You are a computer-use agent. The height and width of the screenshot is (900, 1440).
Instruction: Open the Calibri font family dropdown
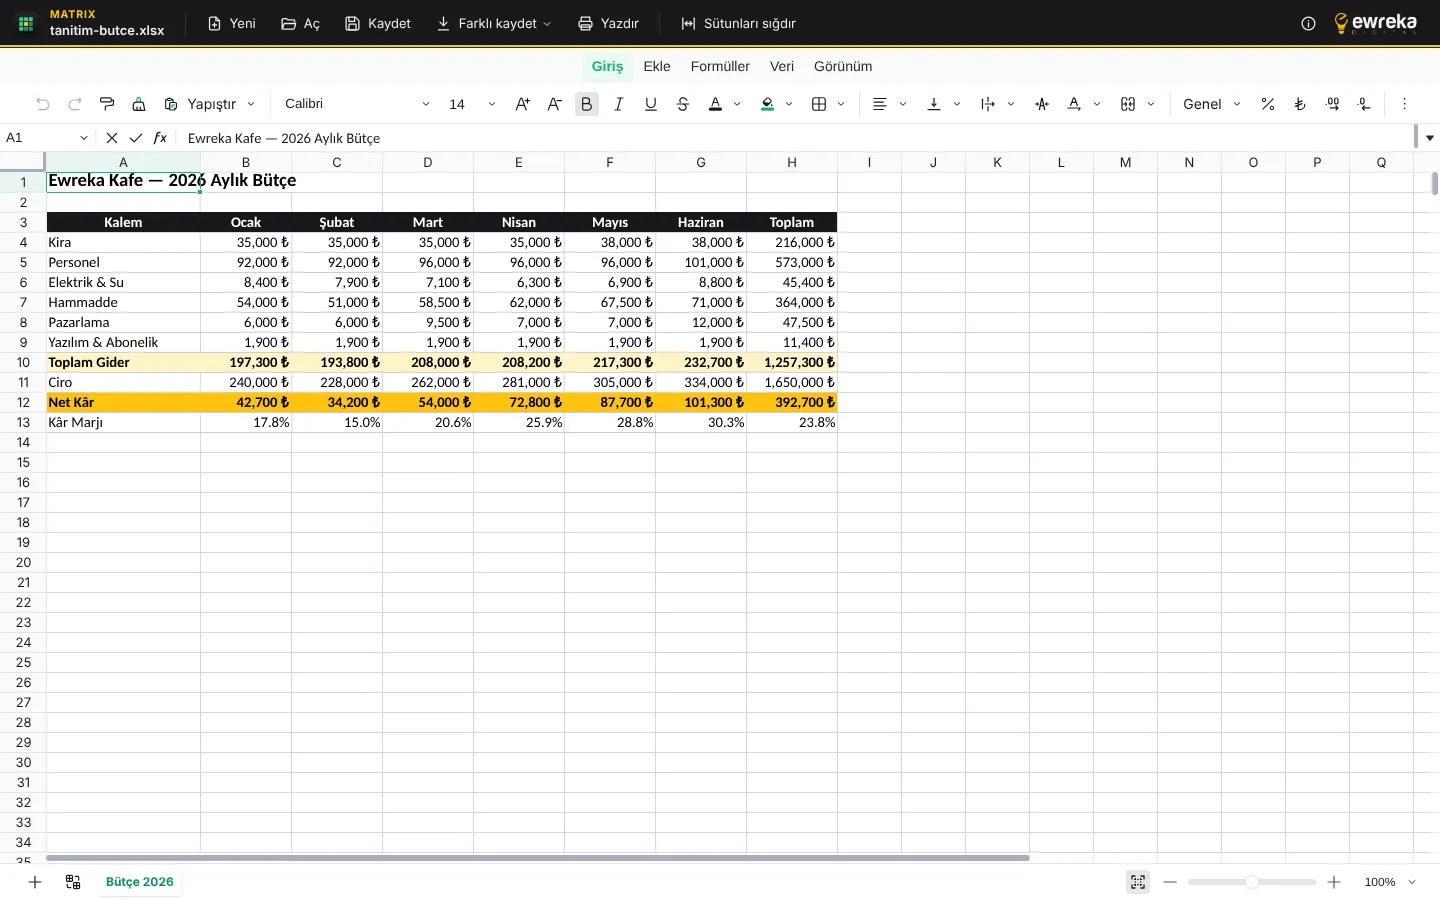click(357, 104)
